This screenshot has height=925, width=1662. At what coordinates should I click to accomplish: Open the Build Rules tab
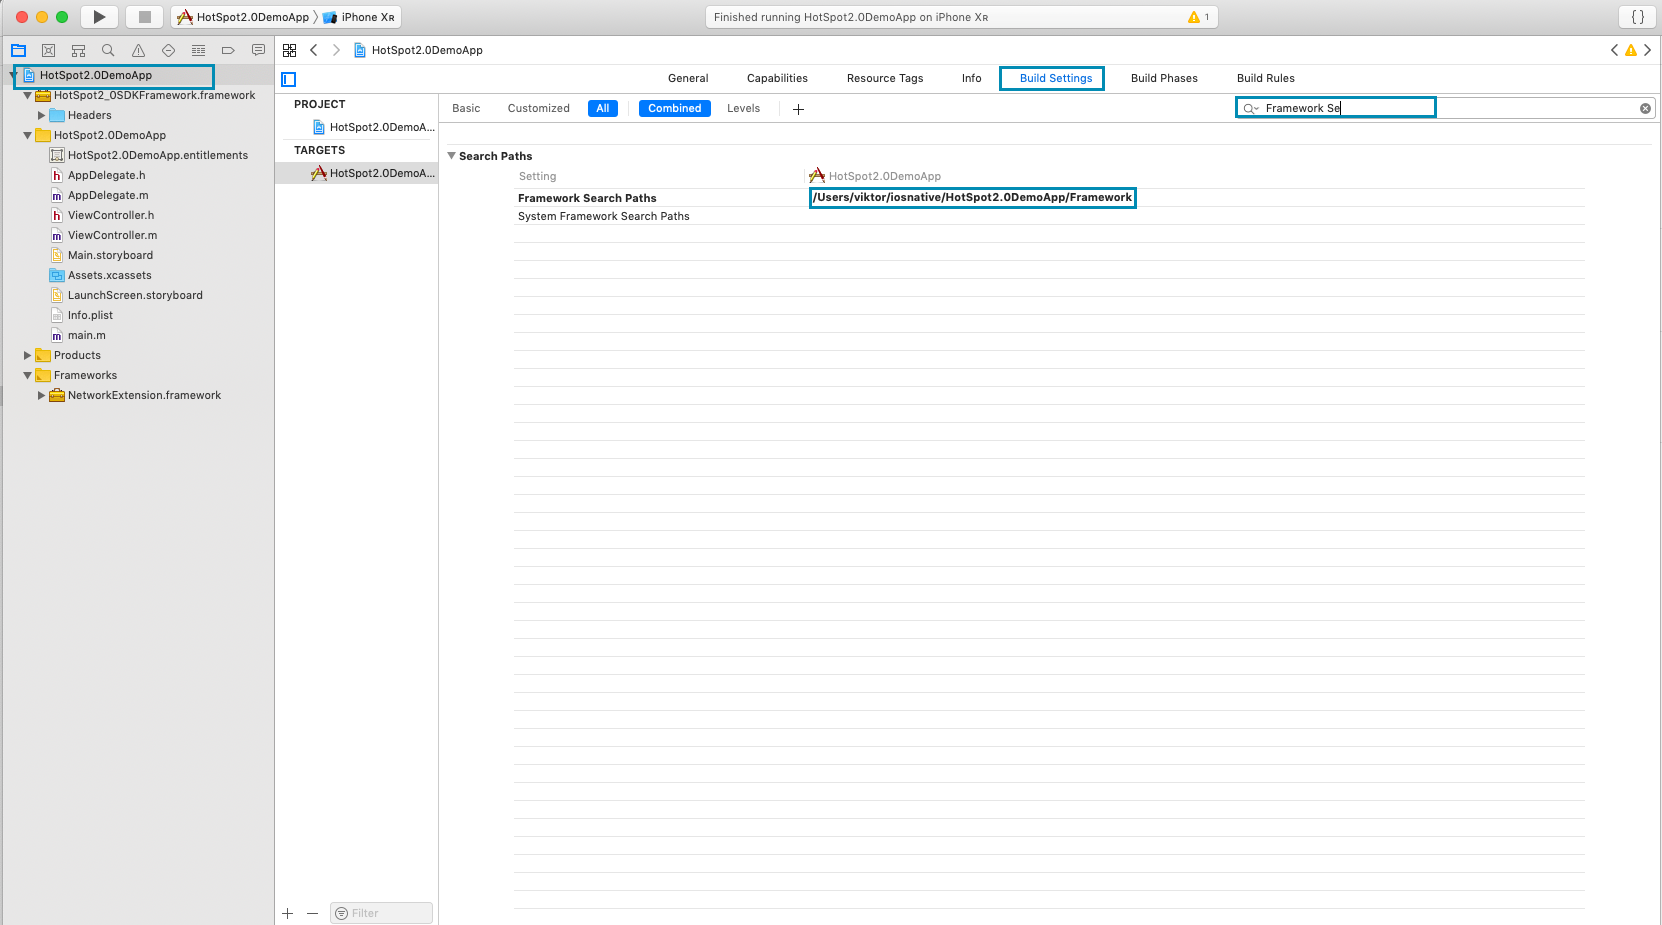[x=1266, y=78]
